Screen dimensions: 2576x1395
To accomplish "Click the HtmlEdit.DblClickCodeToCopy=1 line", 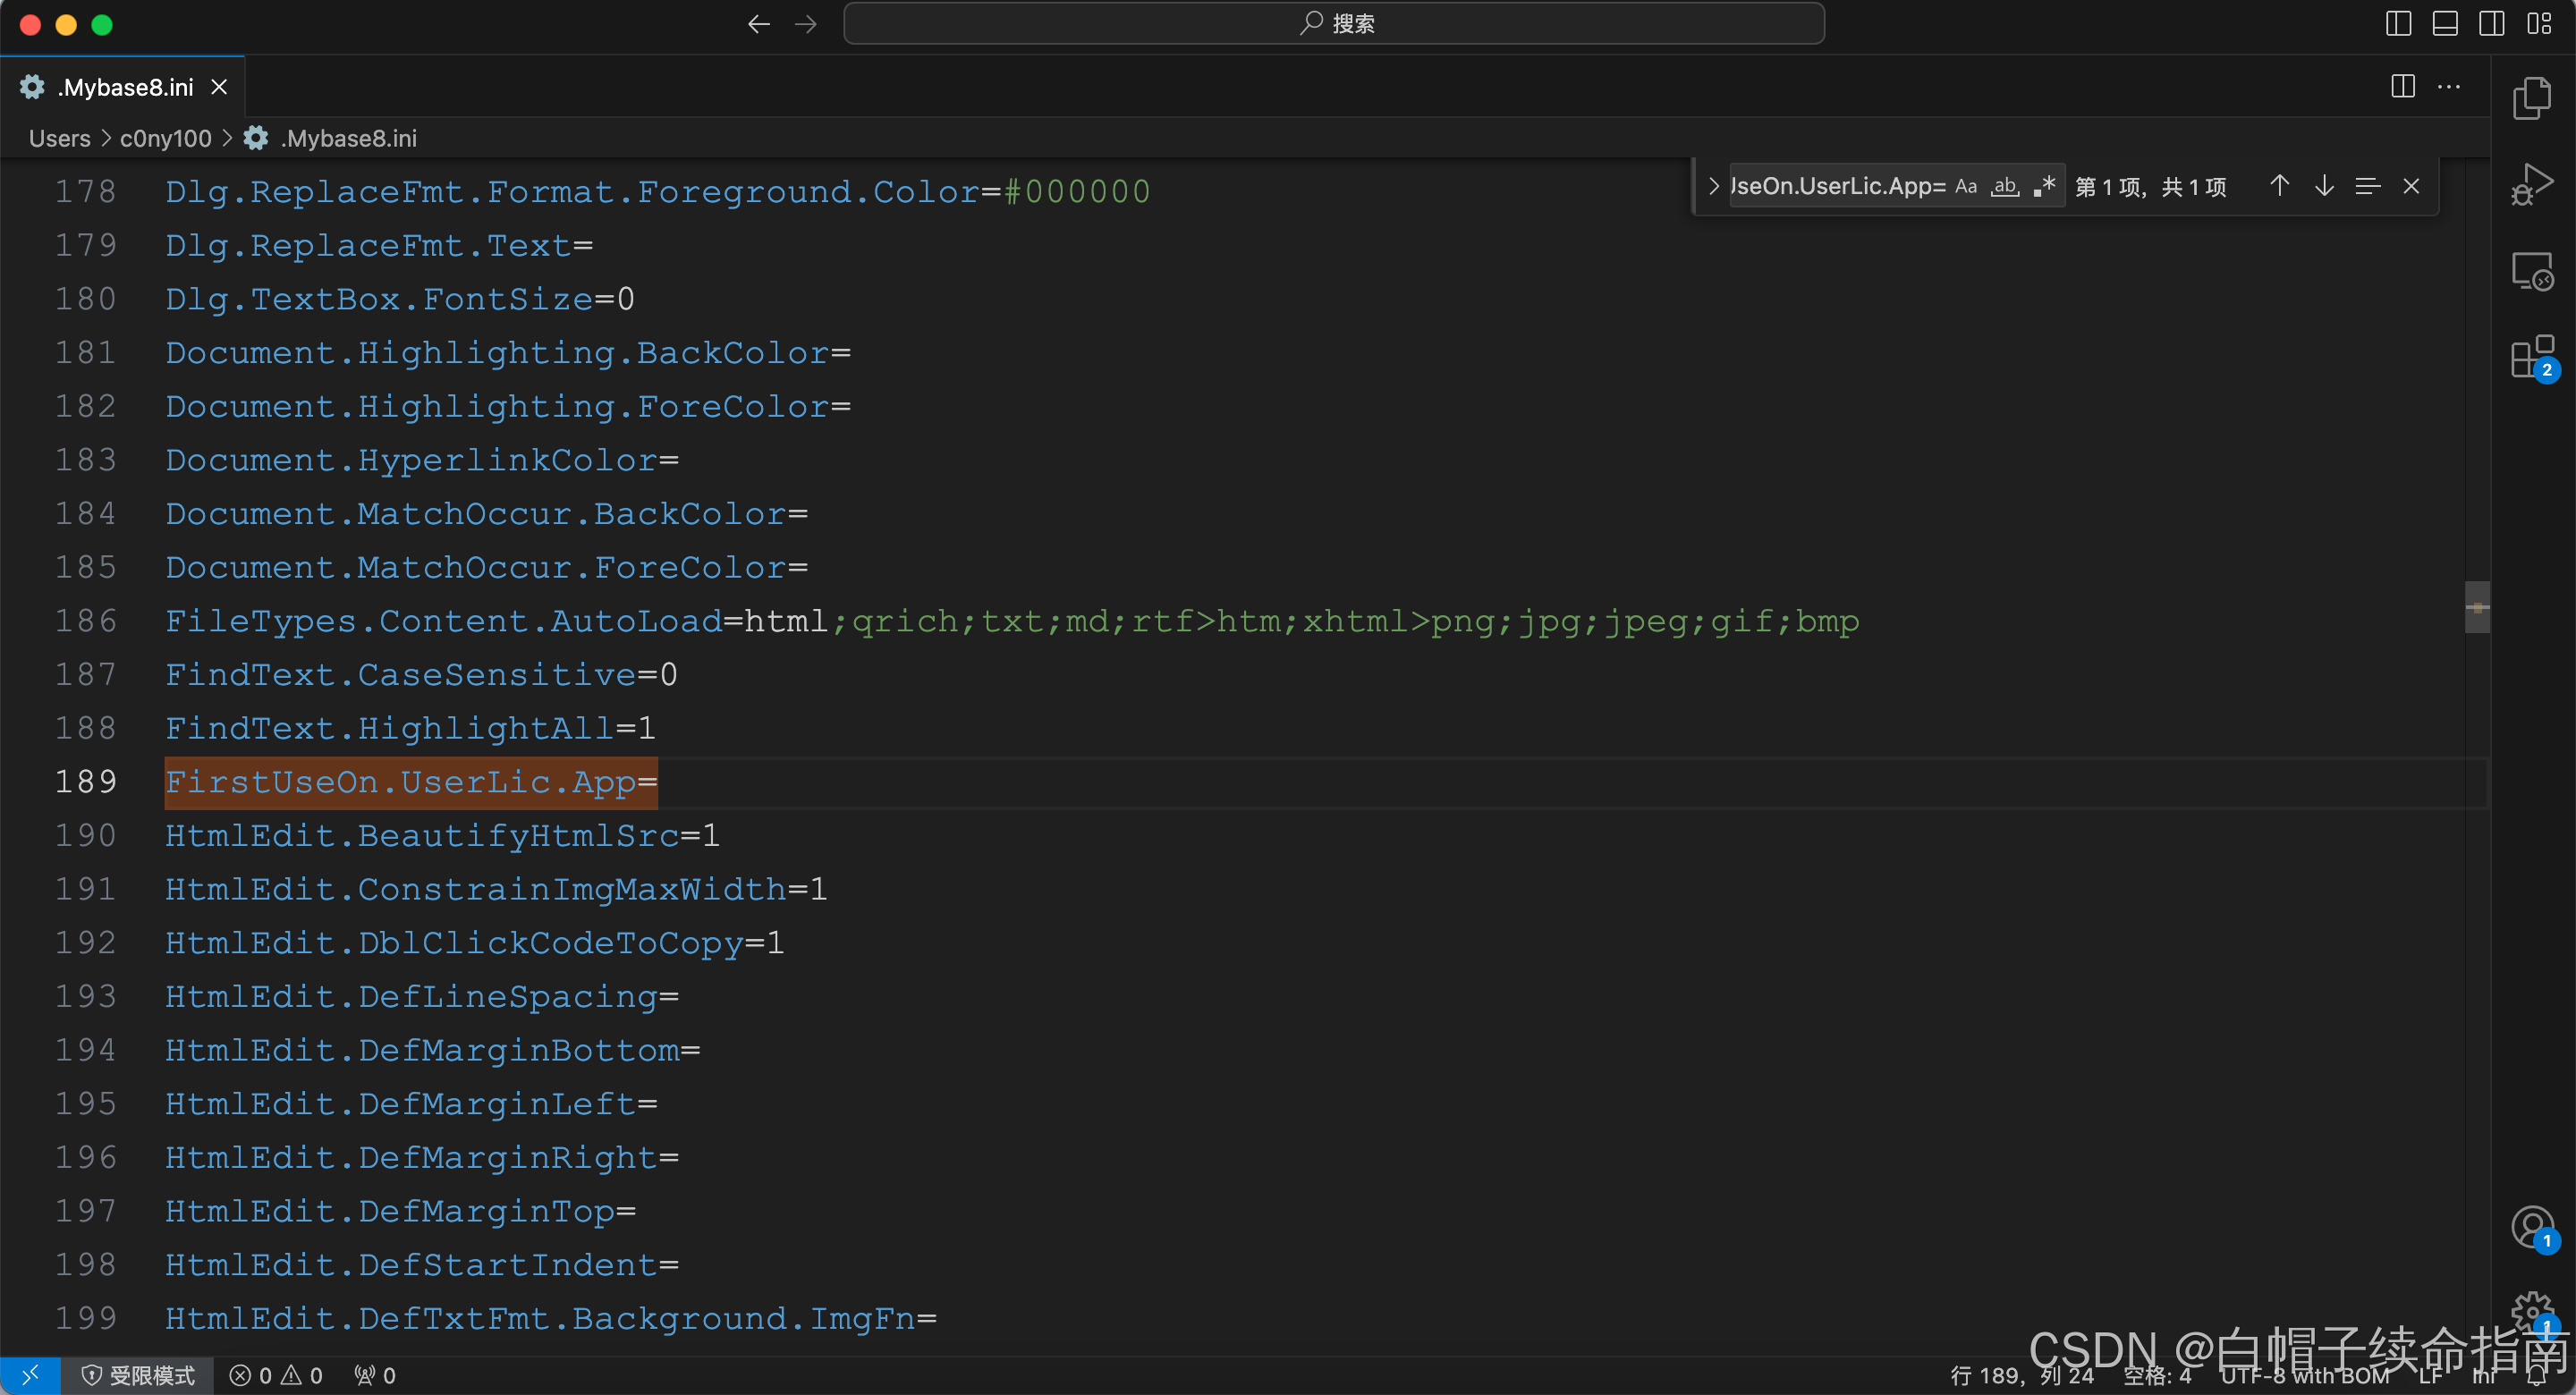I will (474, 943).
